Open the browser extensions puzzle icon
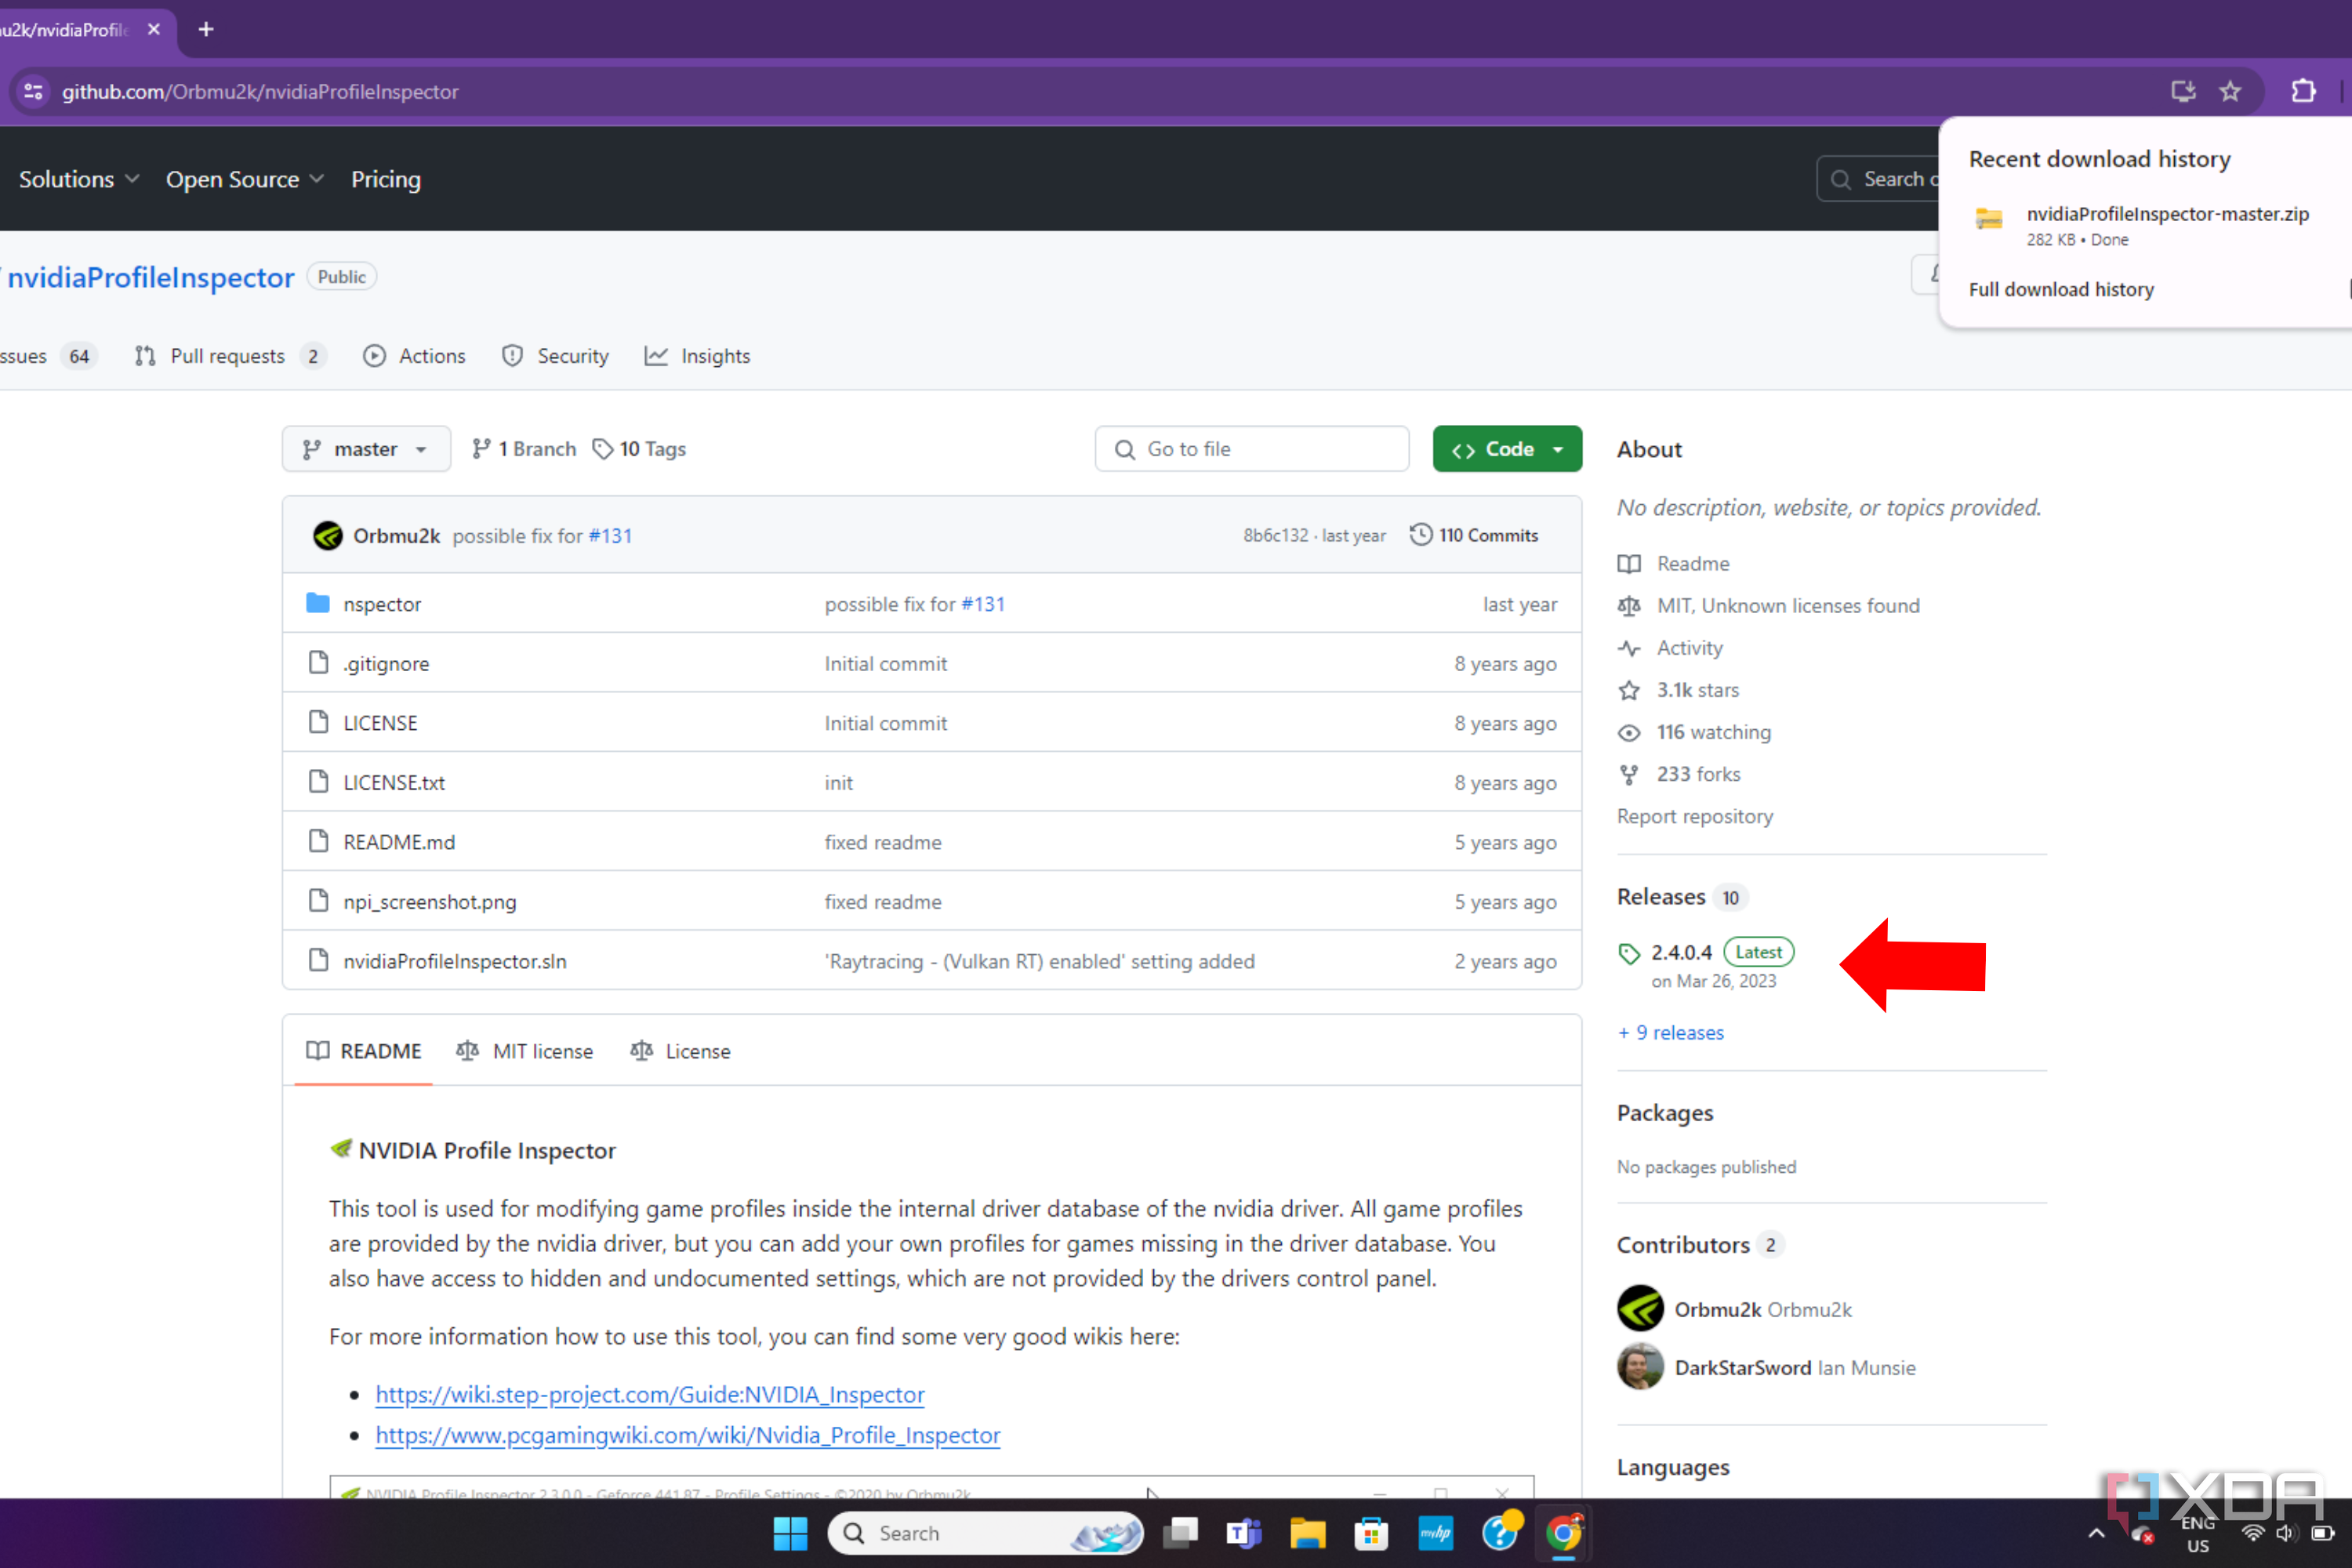Viewport: 2352px width, 1568px height. [2304, 91]
